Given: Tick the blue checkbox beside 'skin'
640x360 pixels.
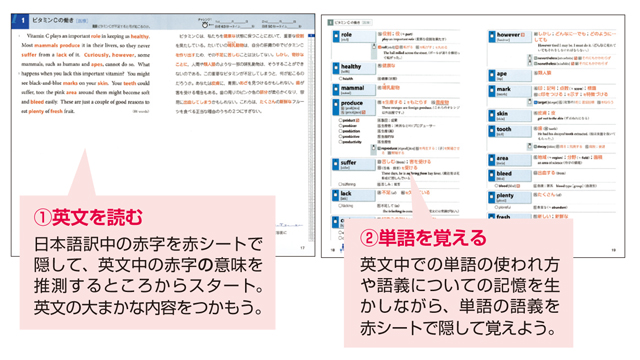Looking at the screenshot, I should [x=492, y=115].
